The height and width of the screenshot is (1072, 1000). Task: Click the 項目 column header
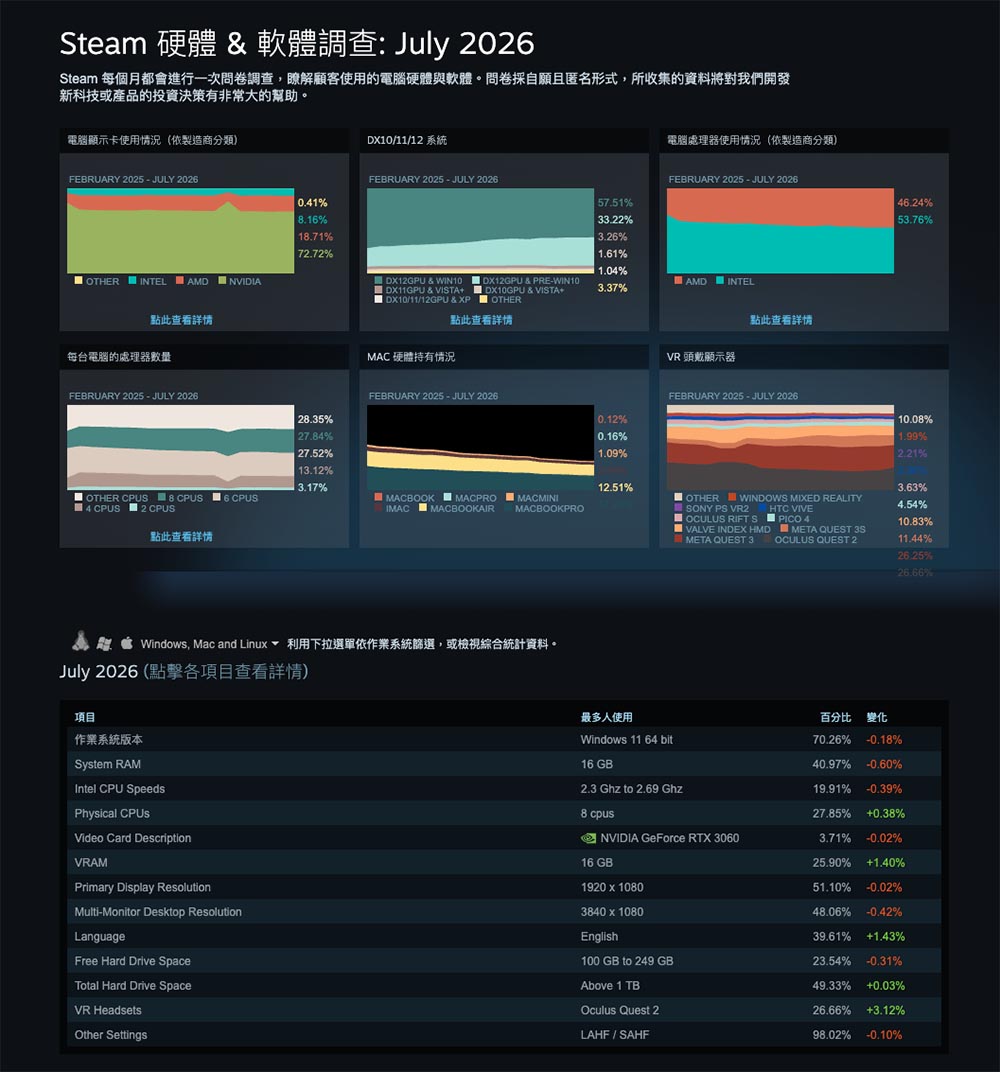click(85, 717)
